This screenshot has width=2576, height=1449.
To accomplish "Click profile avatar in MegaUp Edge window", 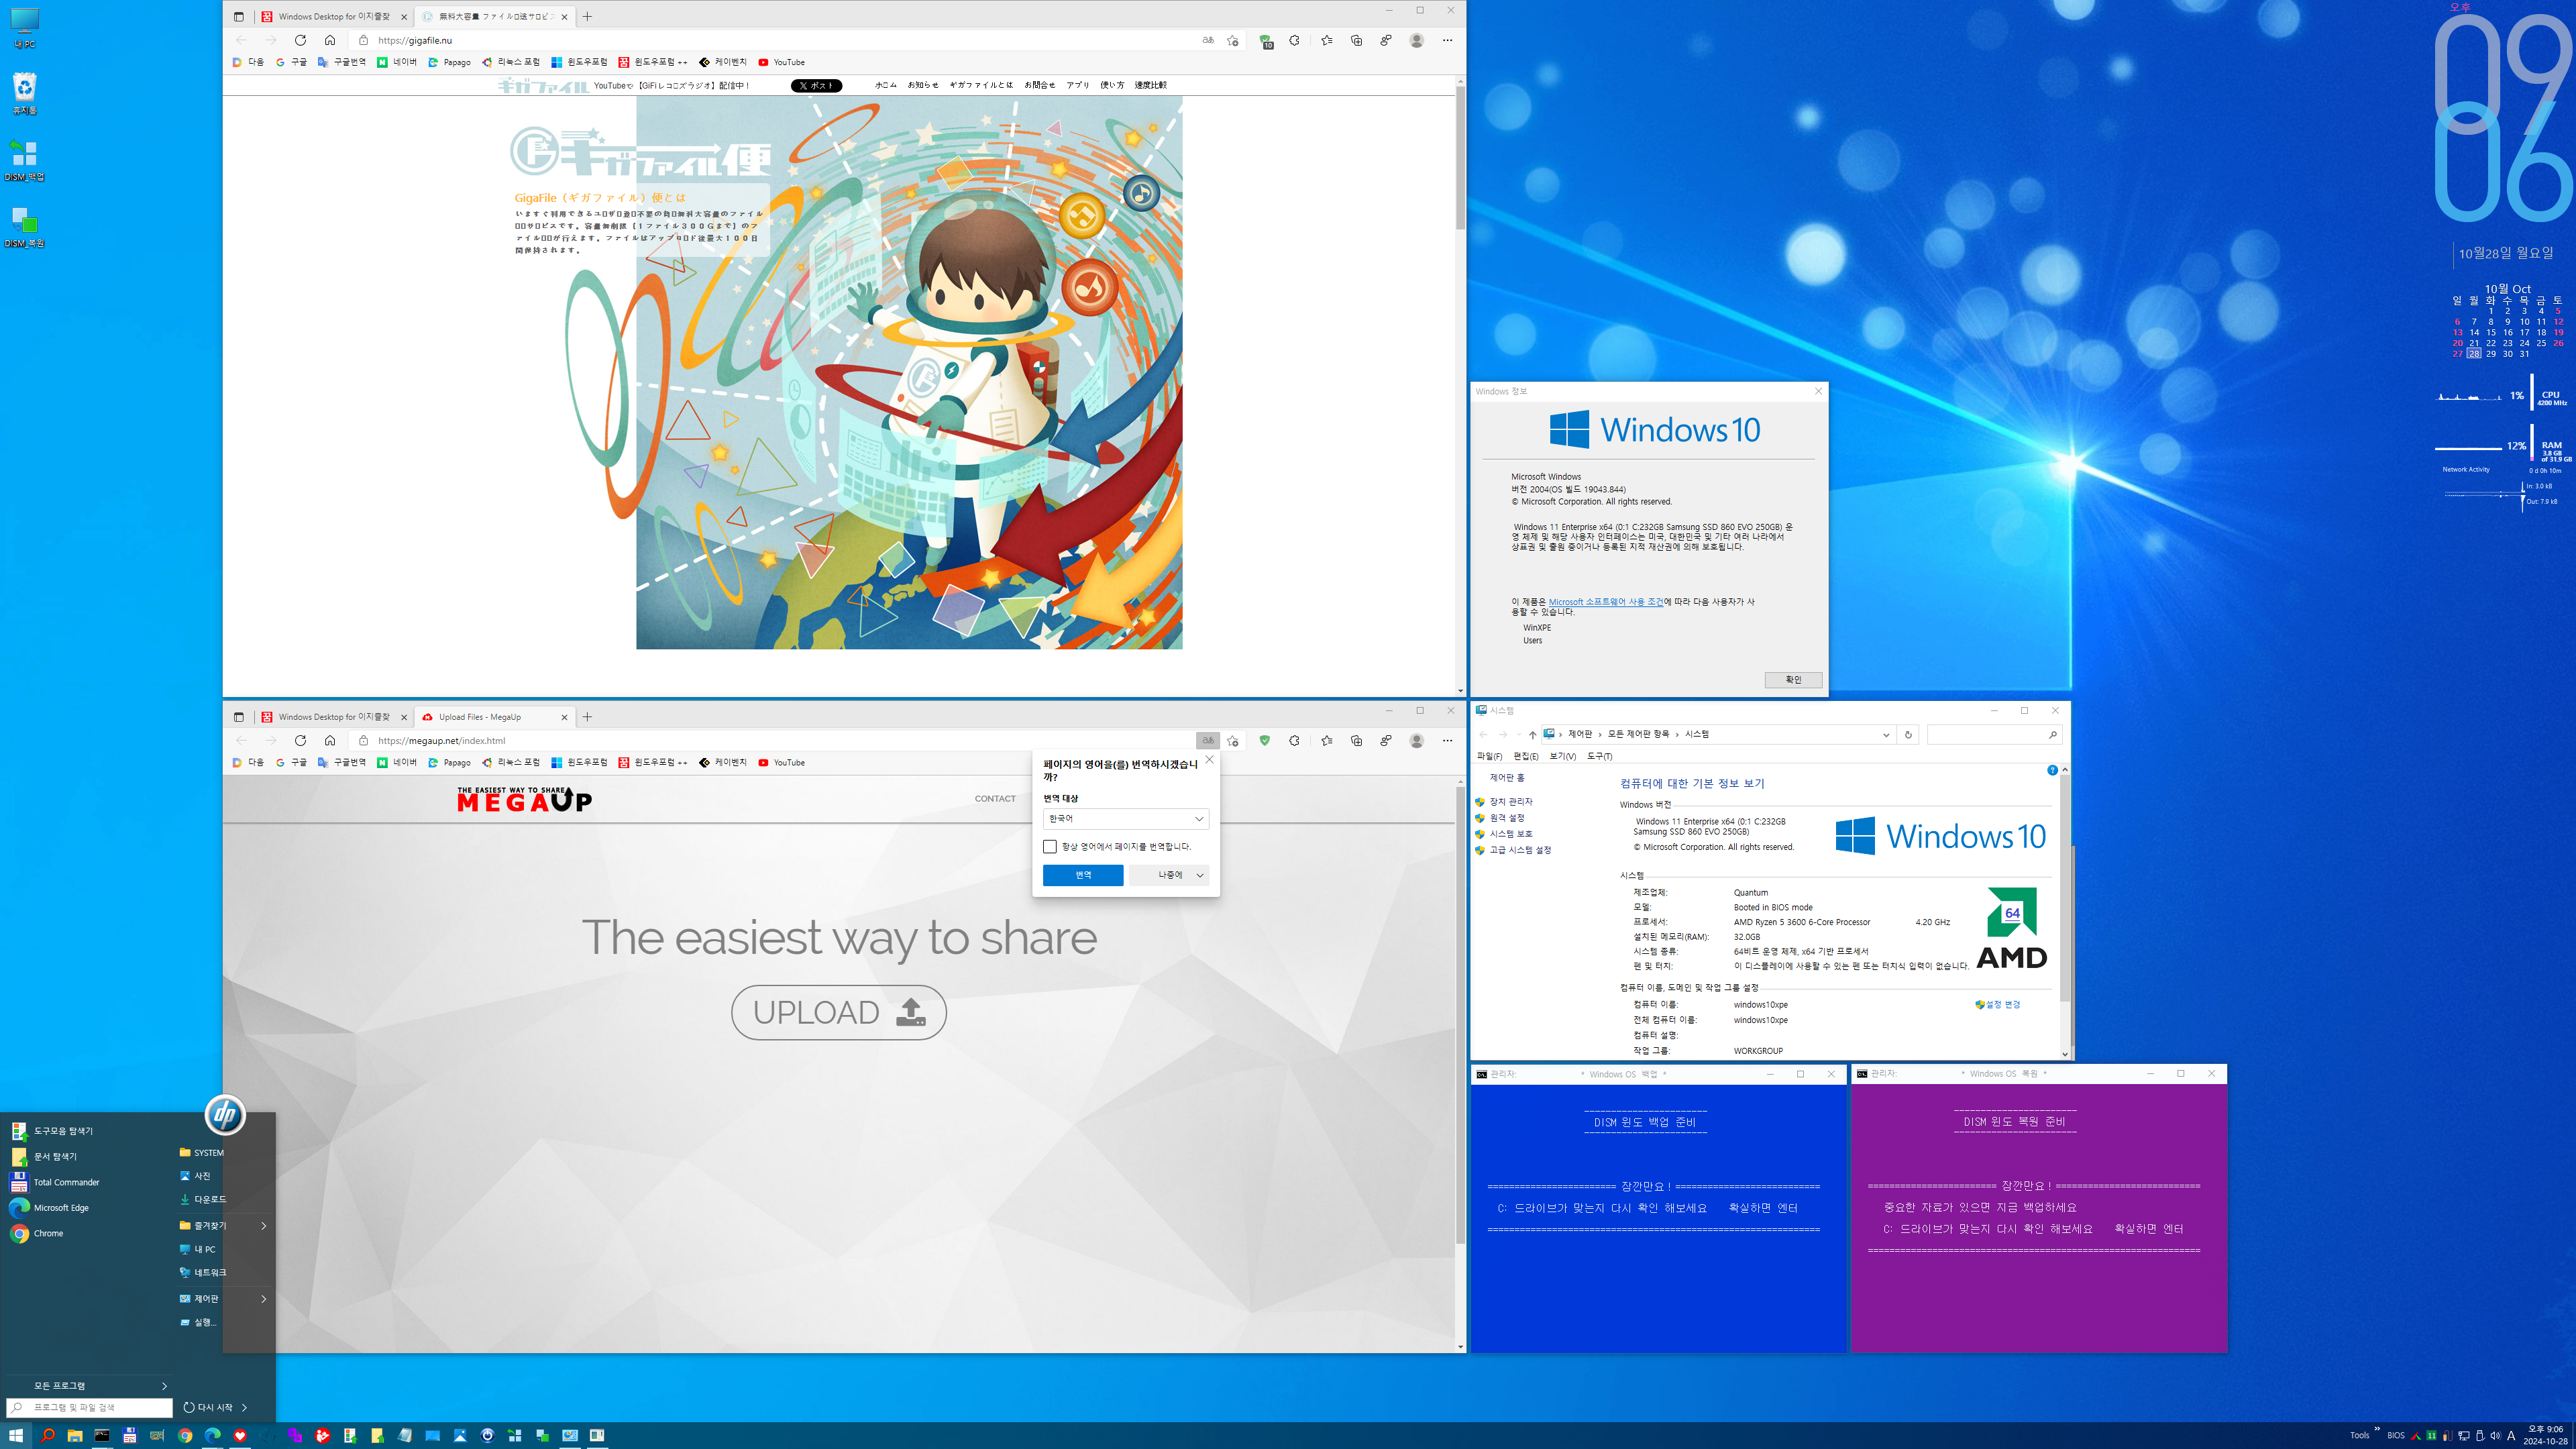I will (x=1417, y=741).
